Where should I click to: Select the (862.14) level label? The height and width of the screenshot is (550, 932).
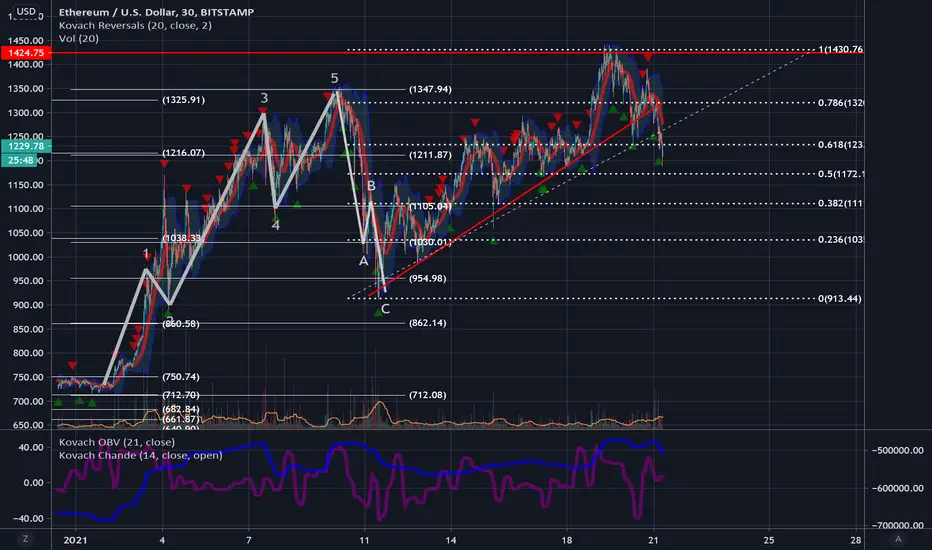coord(427,323)
